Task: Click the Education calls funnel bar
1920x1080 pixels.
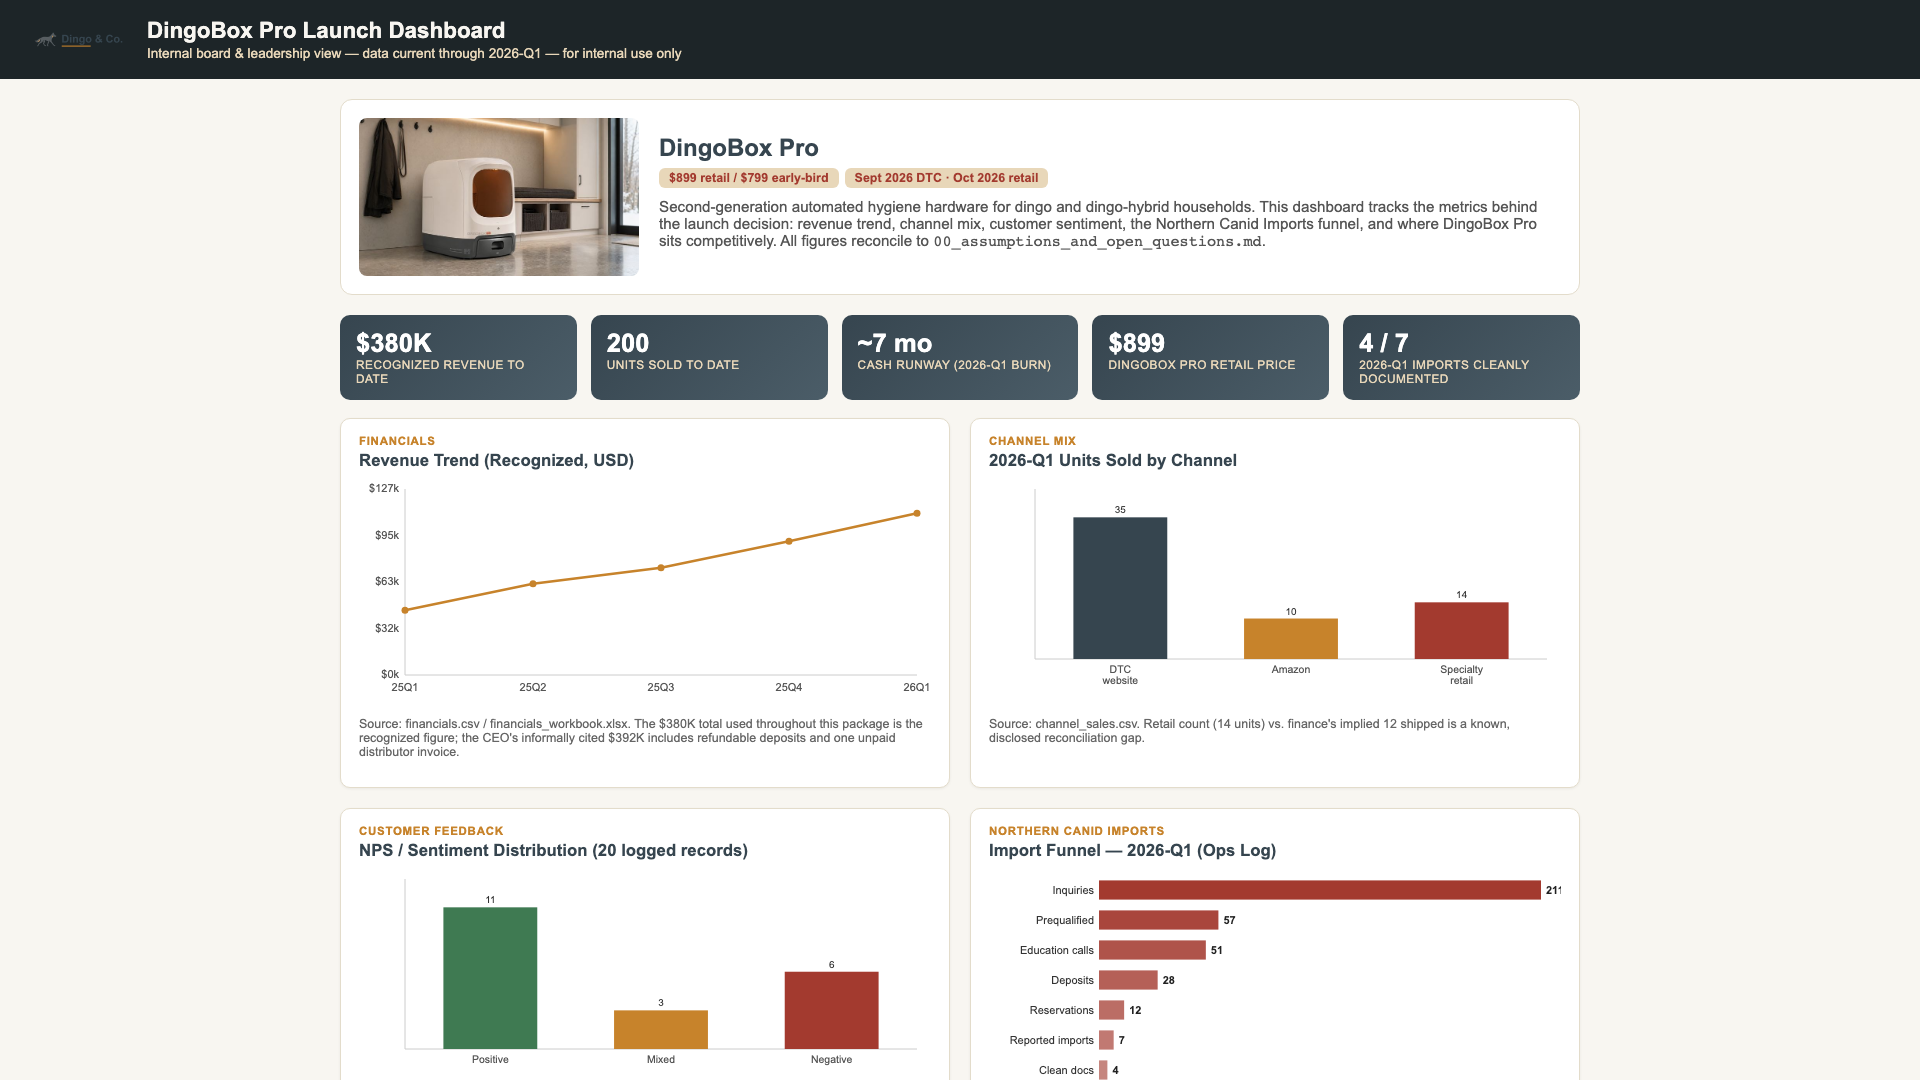Action: 1152,950
